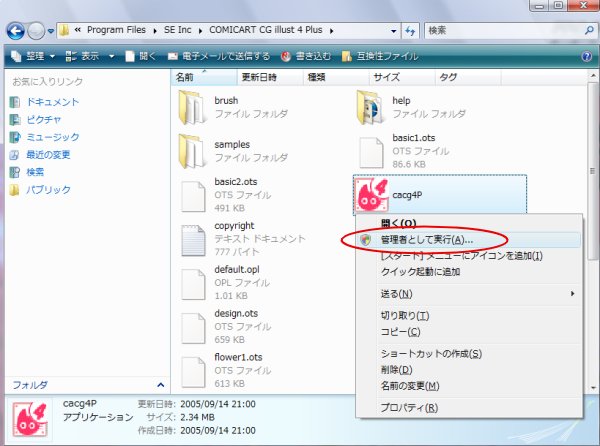Select the default.opl file icon

tap(193, 285)
